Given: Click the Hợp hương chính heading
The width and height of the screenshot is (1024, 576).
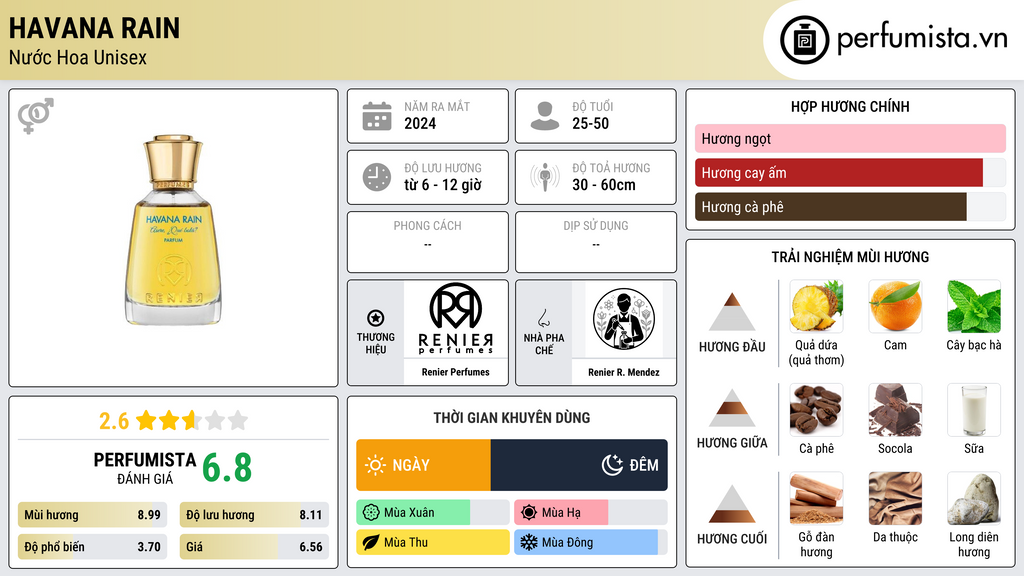Looking at the screenshot, I should coord(850,106).
